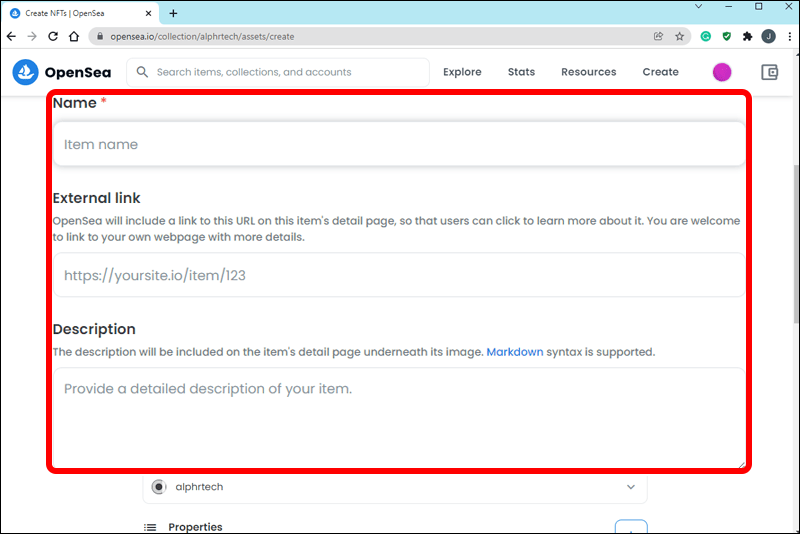Open the Extensions puzzle-piece icon
Image resolution: width=800 pixels, height=534 pixels.
pyautogui.click(x=747, y=36)
